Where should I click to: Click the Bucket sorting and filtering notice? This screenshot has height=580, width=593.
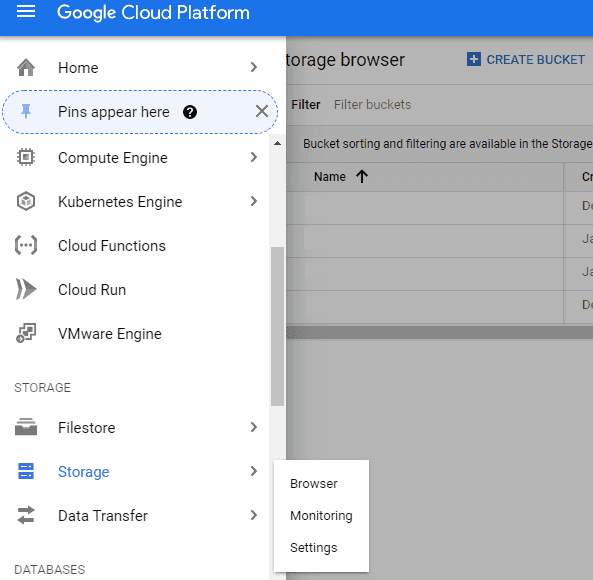448,144
